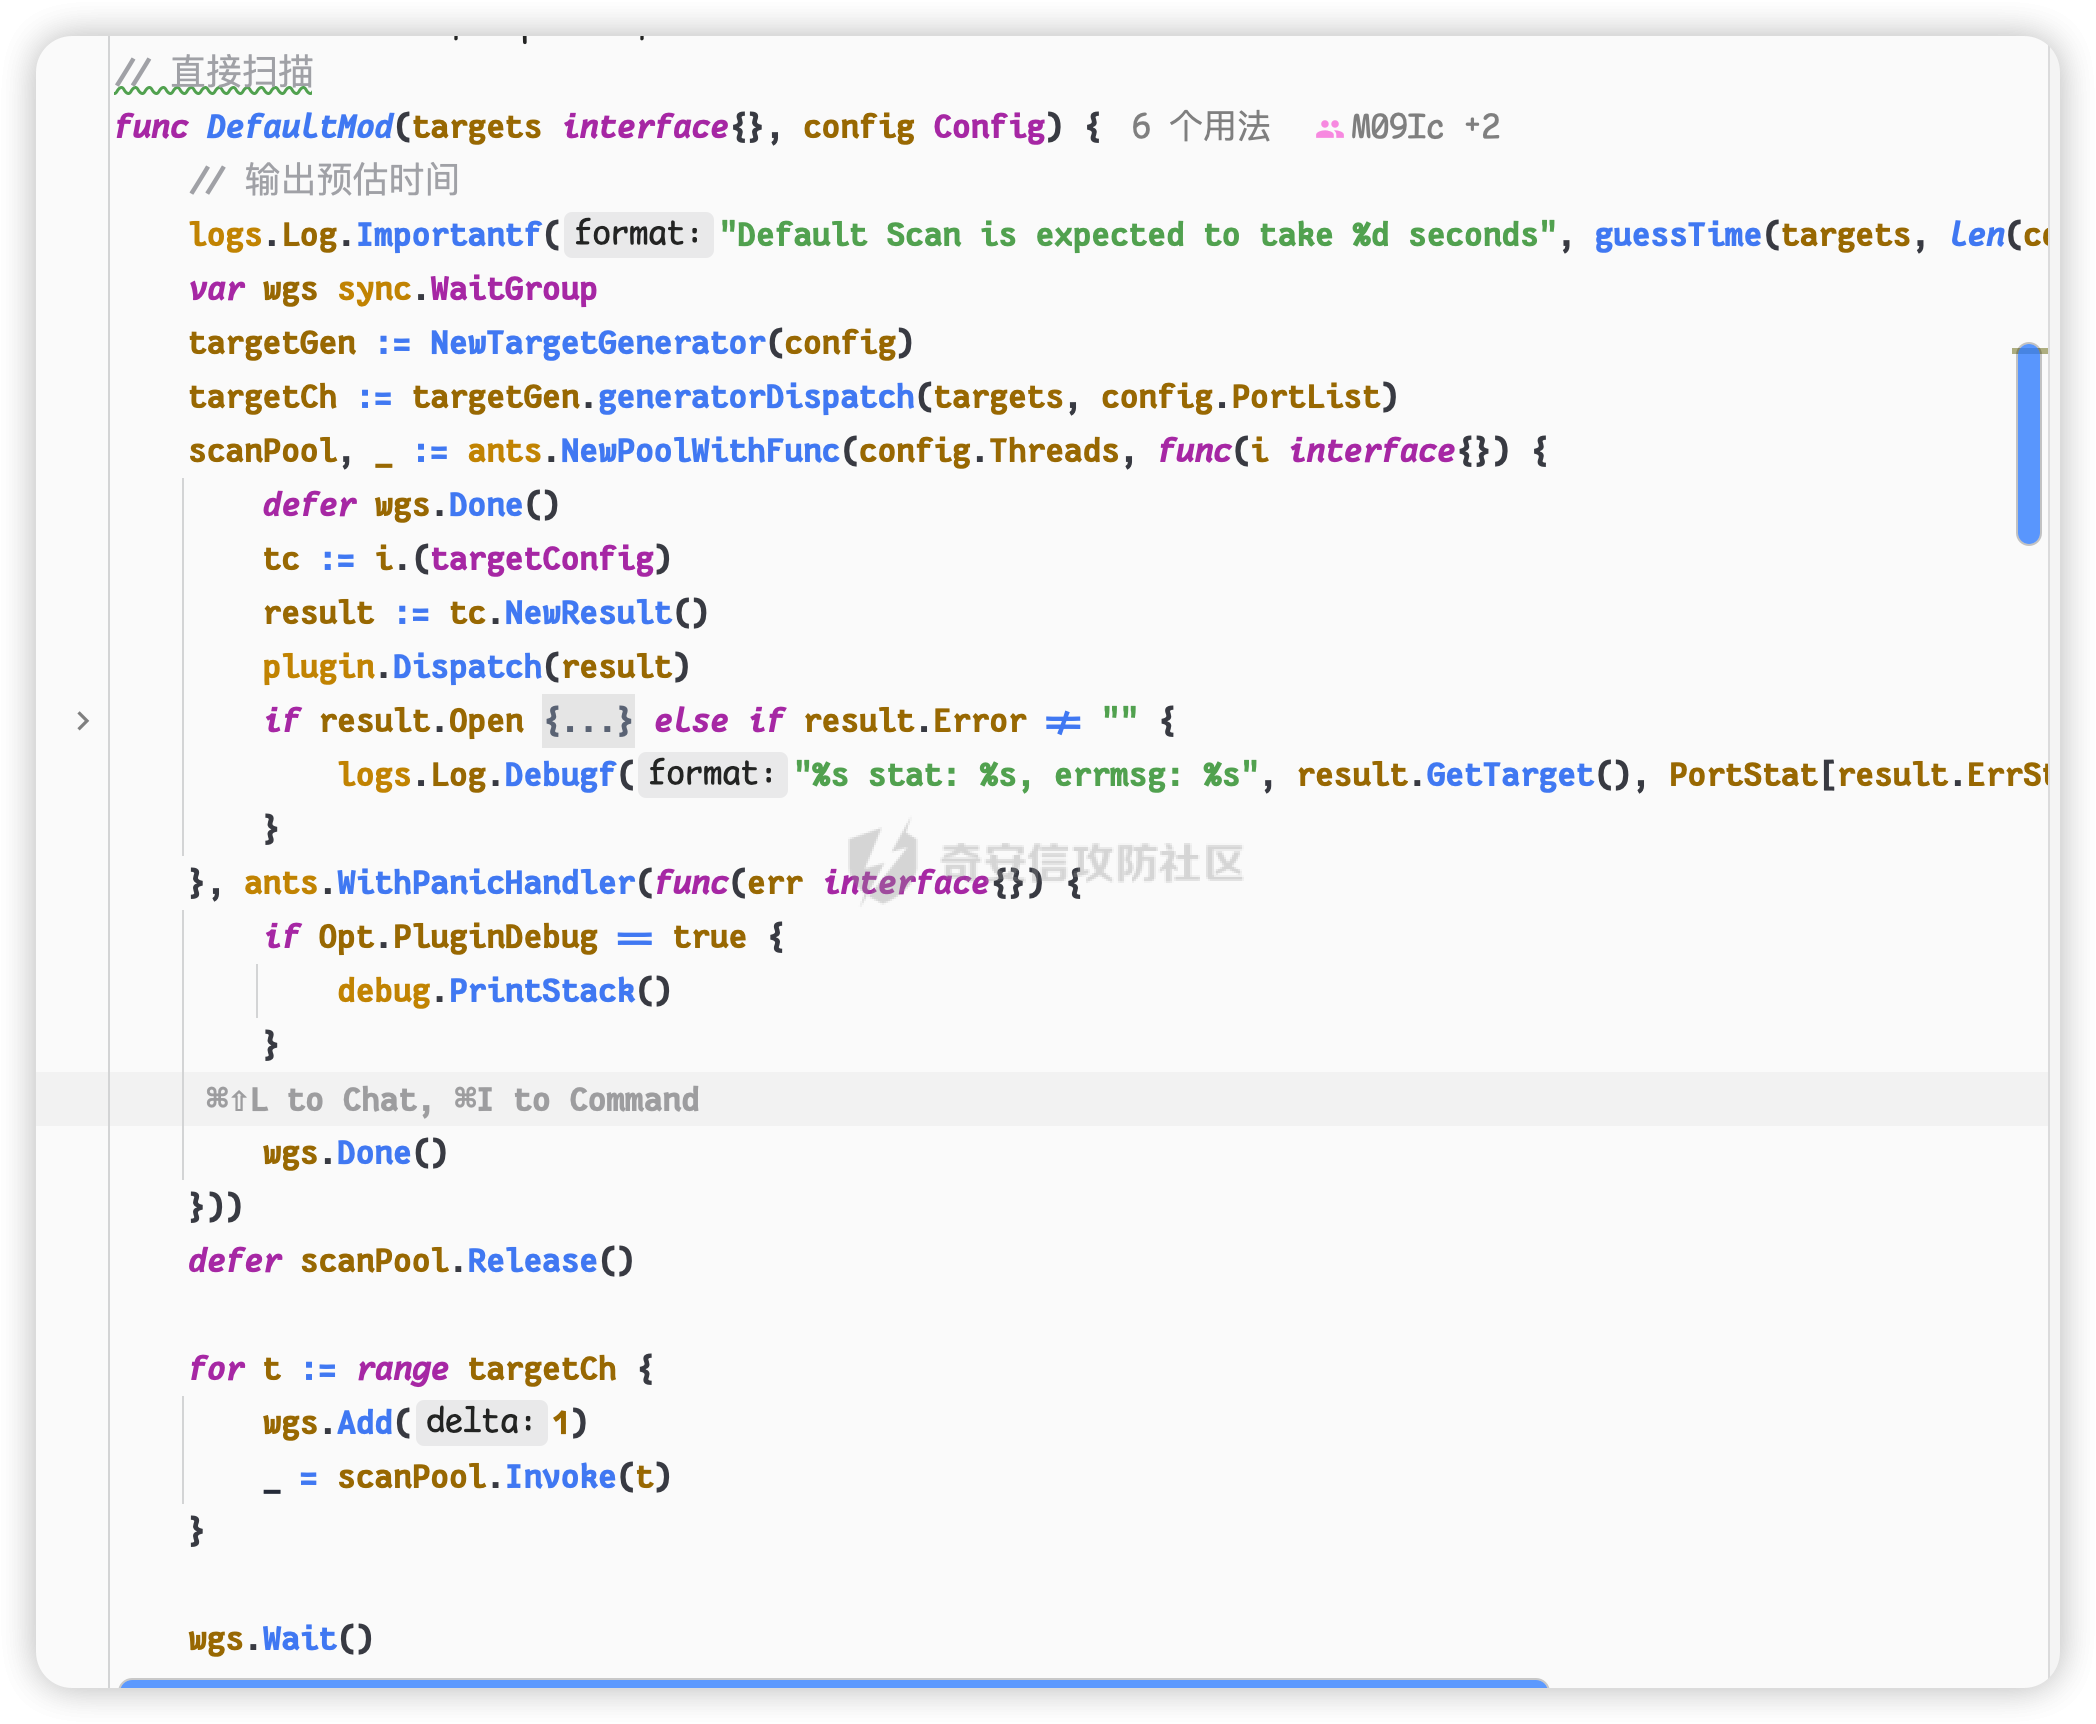Click the authors people icon beside M09Ic
Screen dimensions: 2096x1724
click(x=1329, y=128)
